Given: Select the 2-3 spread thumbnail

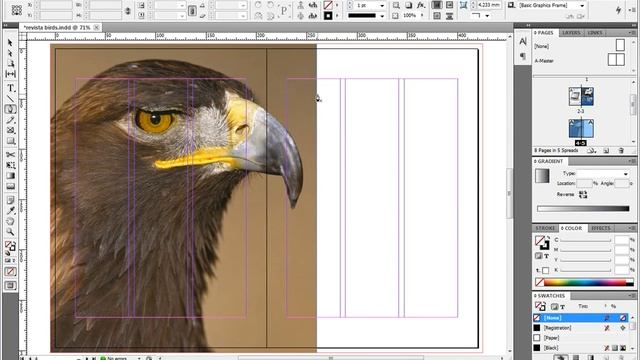Looking at the screenshot, I should point(581,97).
